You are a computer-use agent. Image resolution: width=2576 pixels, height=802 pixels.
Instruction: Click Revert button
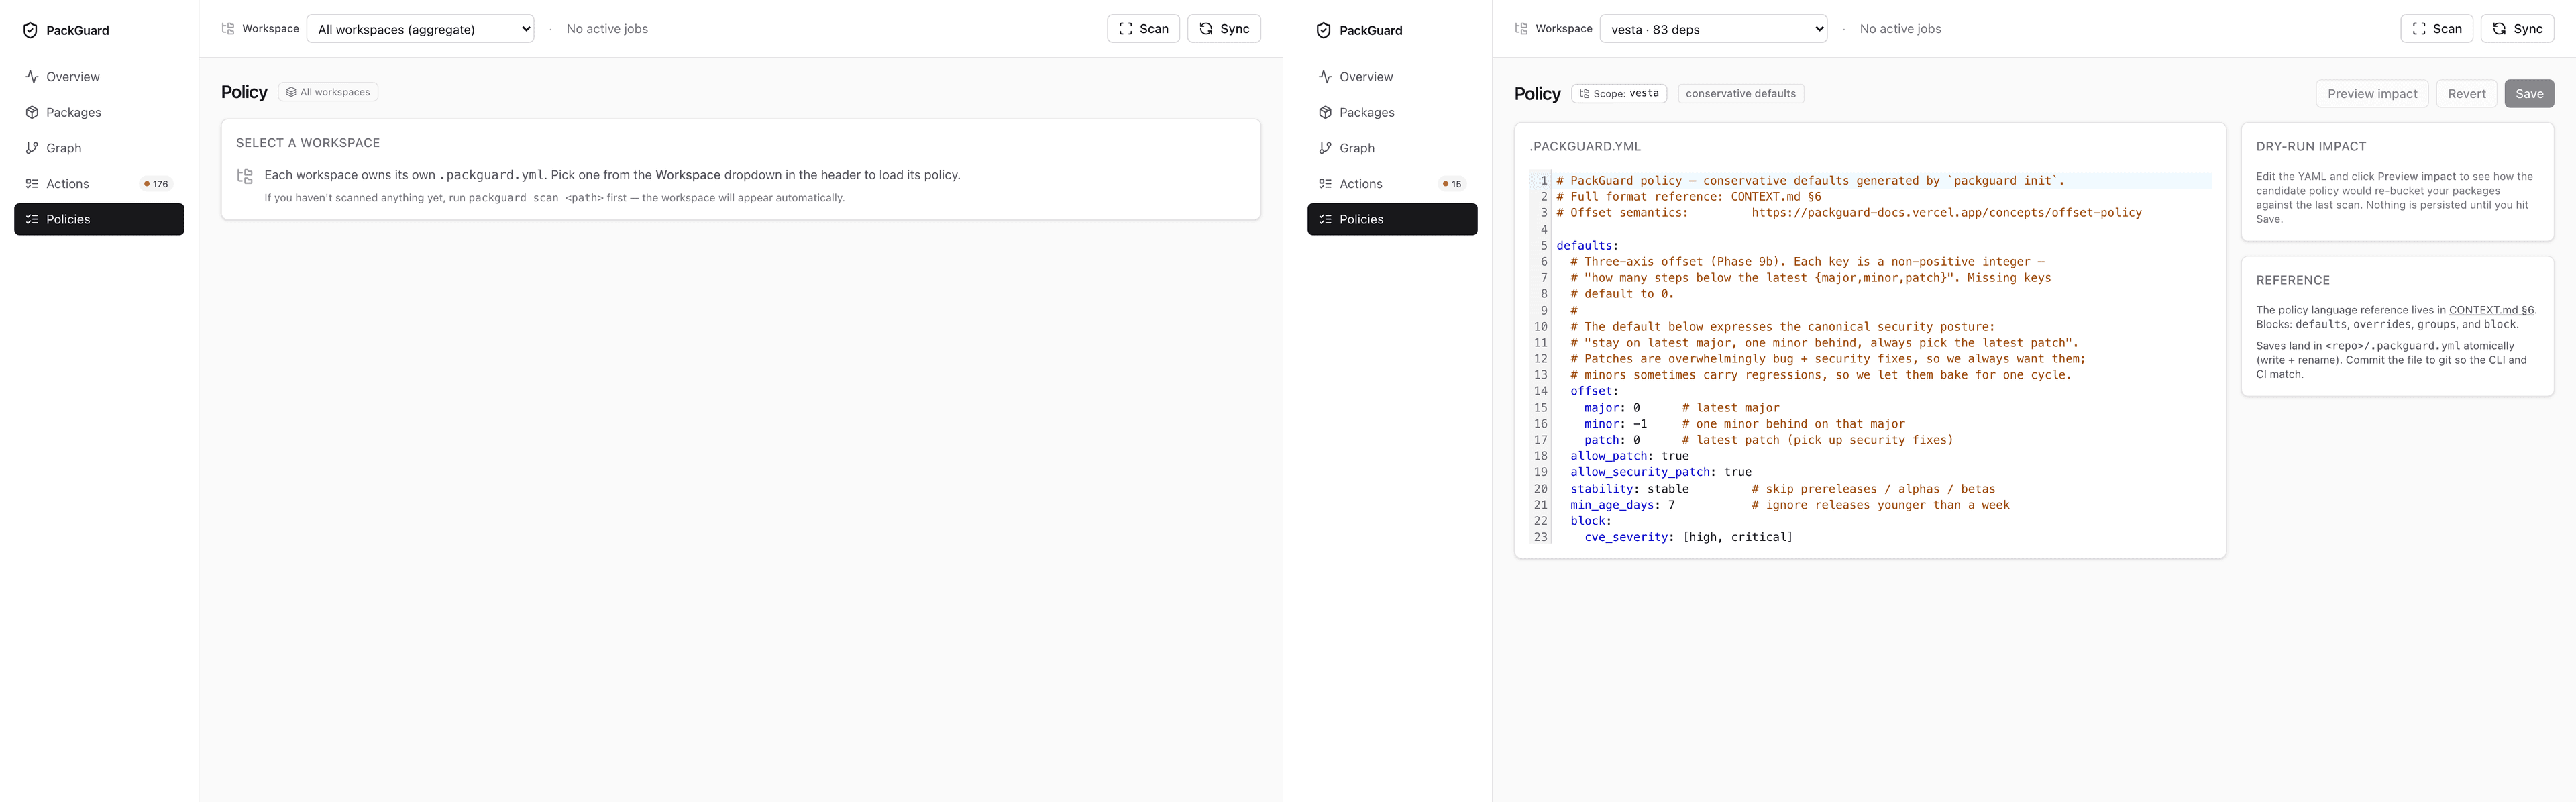coord(2466,93)
